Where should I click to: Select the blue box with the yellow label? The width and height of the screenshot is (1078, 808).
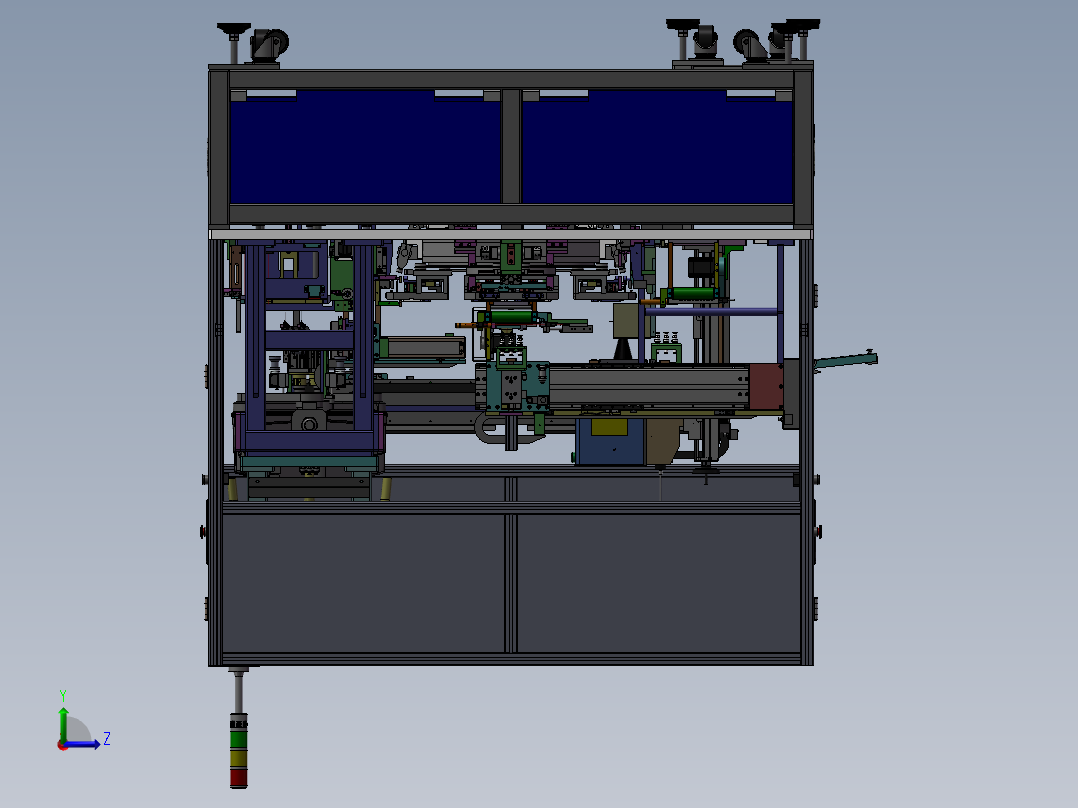[x=610, y=441]
